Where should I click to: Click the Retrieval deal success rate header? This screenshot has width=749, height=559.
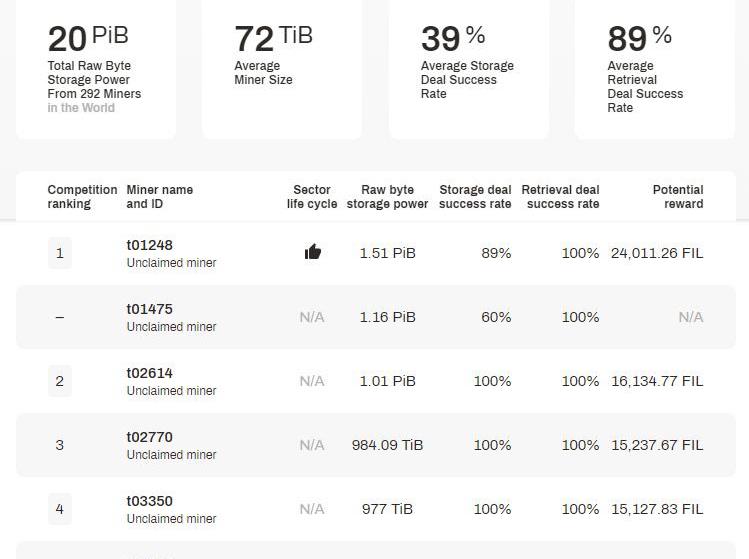[560, 197]
